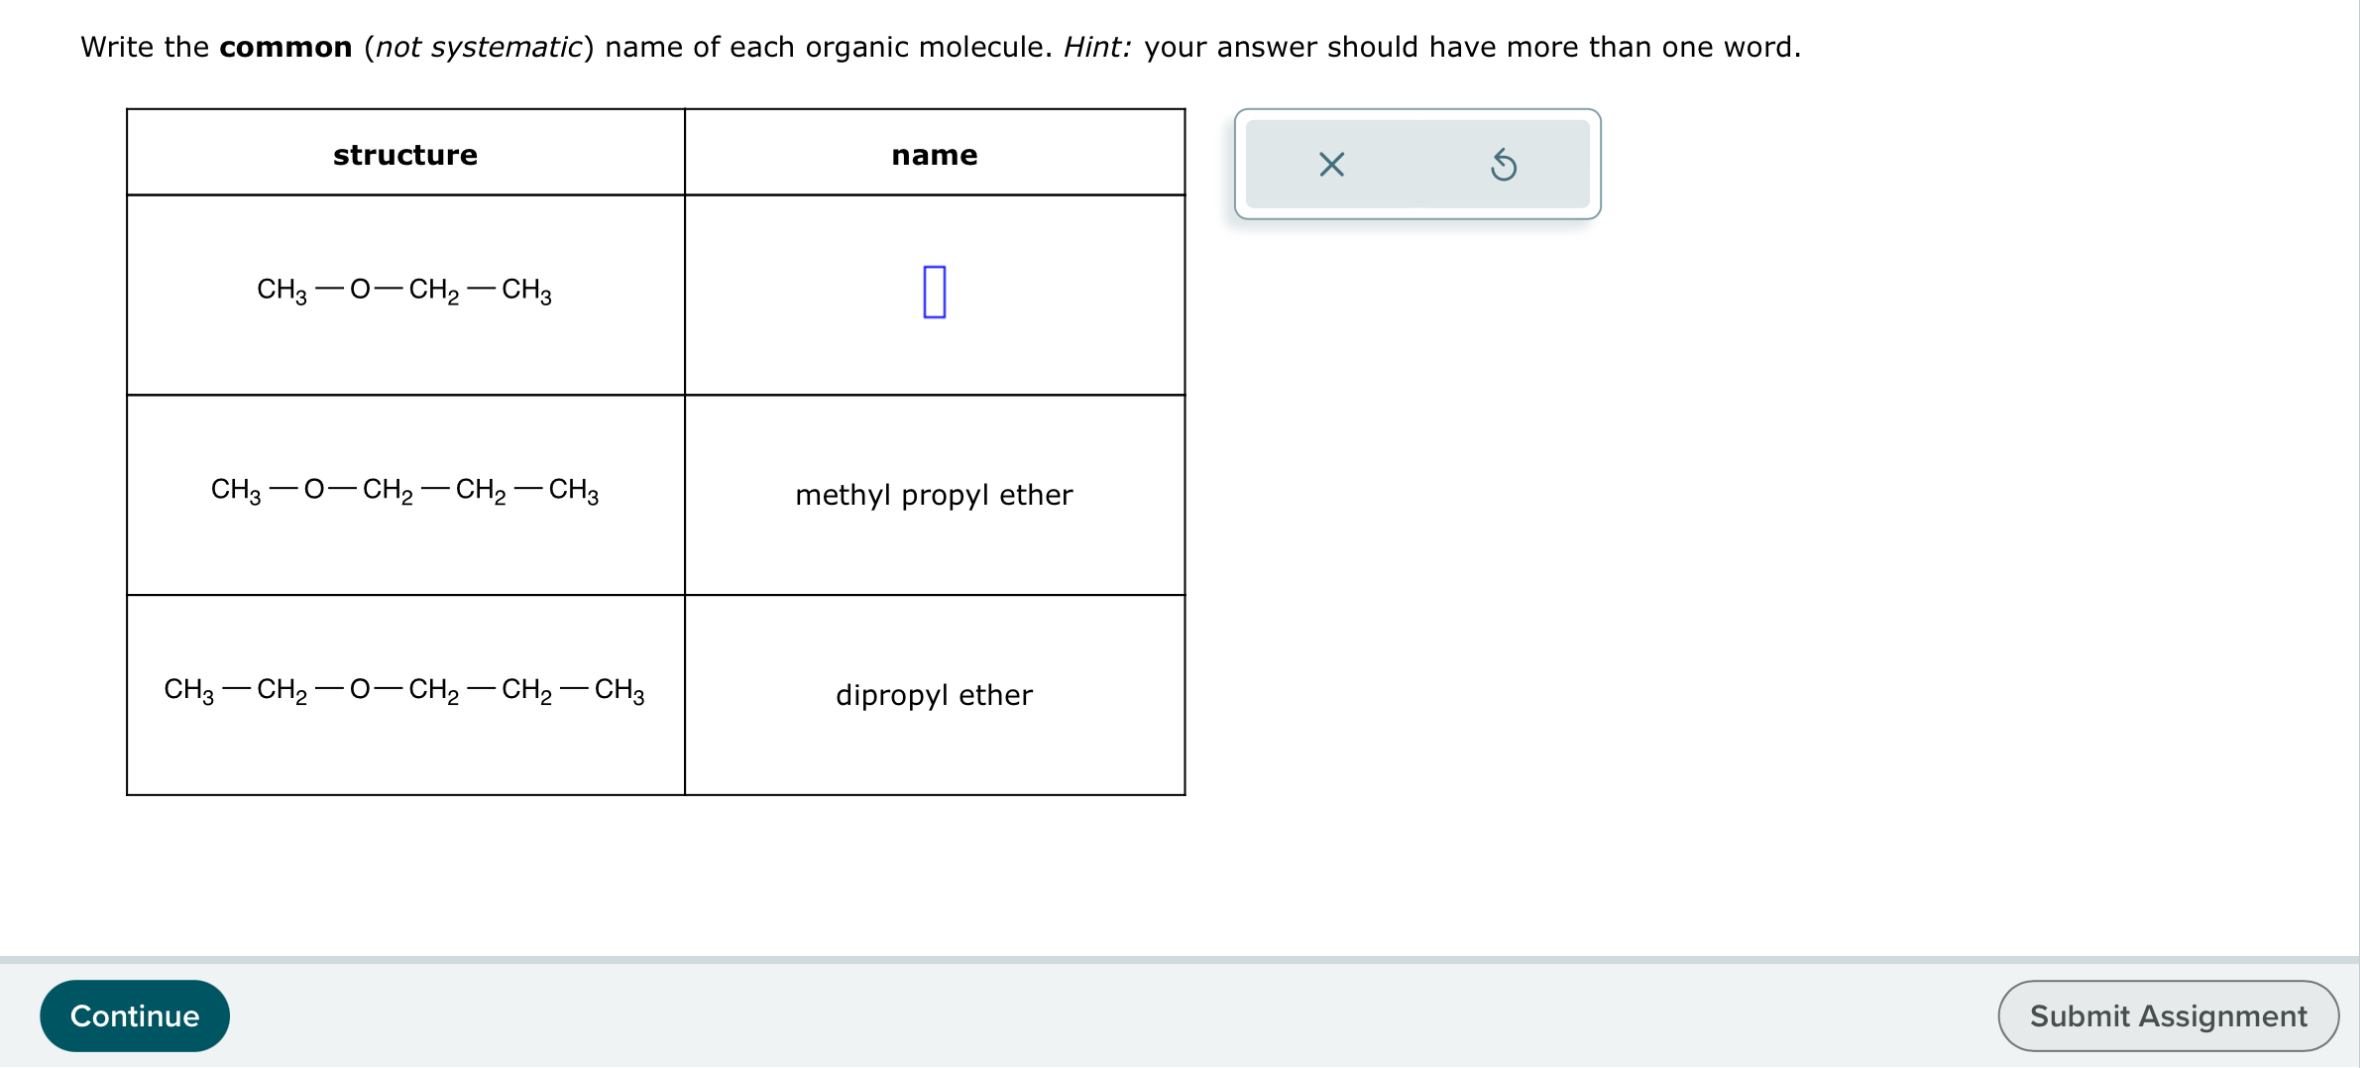
Task: Click the answer input field for the first structure
Action: click(x=933, y=292)
